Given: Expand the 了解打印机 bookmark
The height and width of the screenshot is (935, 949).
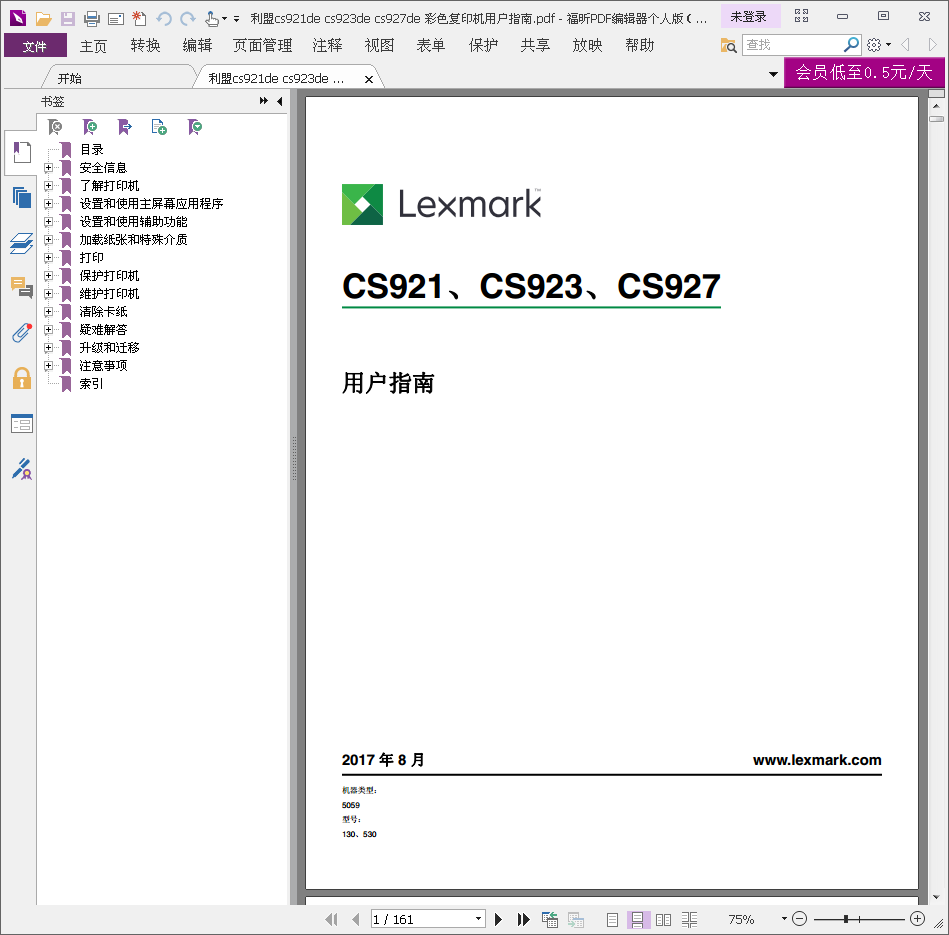Looking at the screenshot, I should tap(48, 186).
